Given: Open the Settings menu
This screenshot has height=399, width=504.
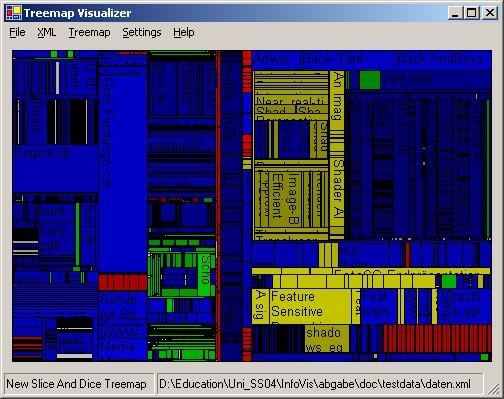Looking at the screenshot, I should coord(142,32).
